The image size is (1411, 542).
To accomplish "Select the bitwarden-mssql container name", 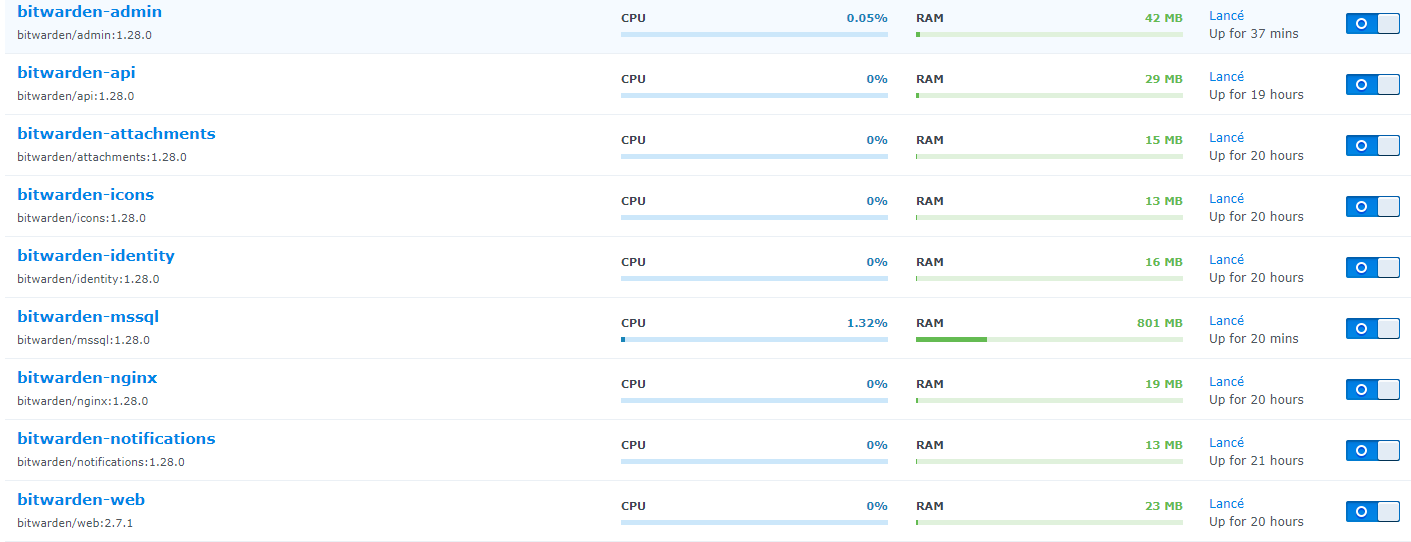I will point(88,317).
